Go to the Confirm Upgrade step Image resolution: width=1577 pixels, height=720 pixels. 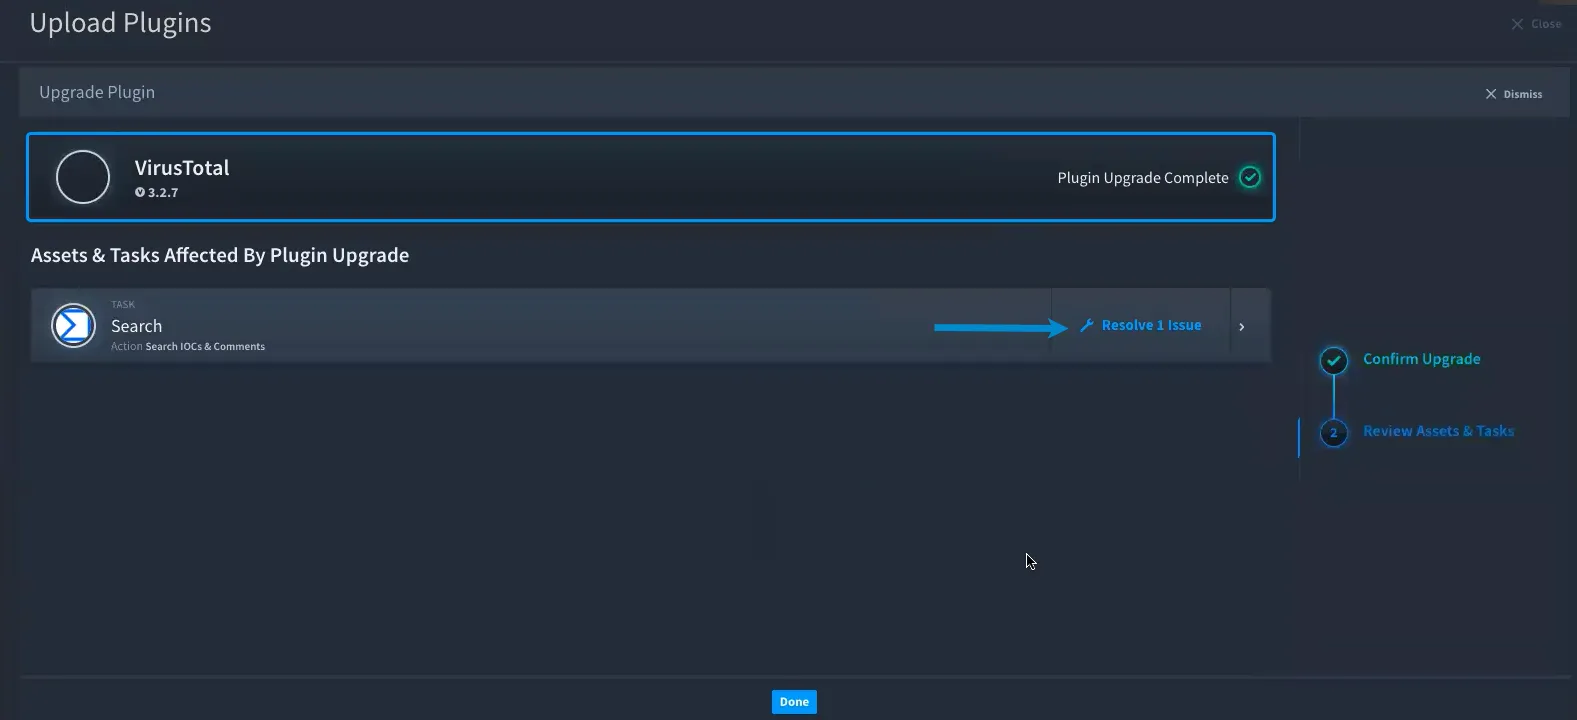tap(1421, 359)
